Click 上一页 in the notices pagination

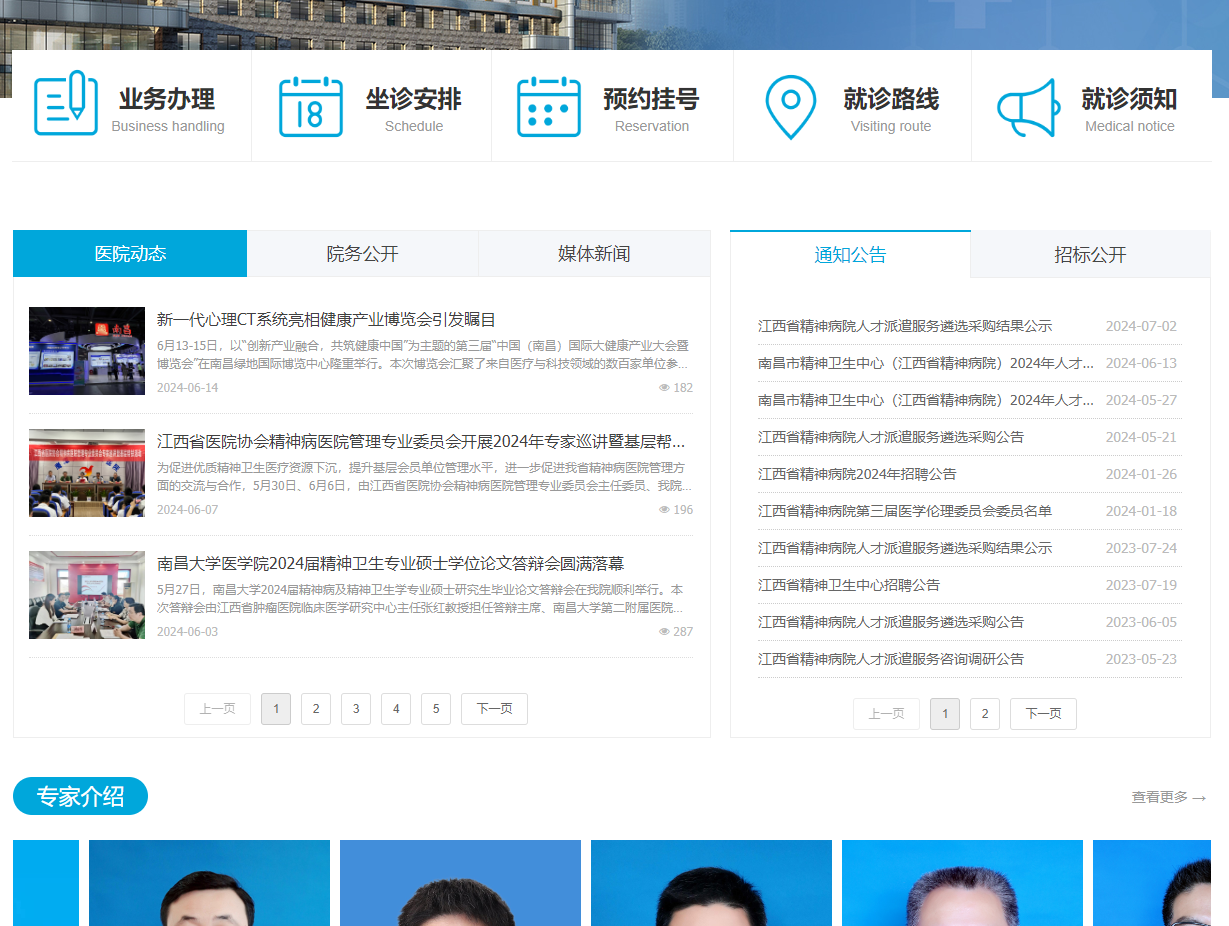(x=886, y=714)
